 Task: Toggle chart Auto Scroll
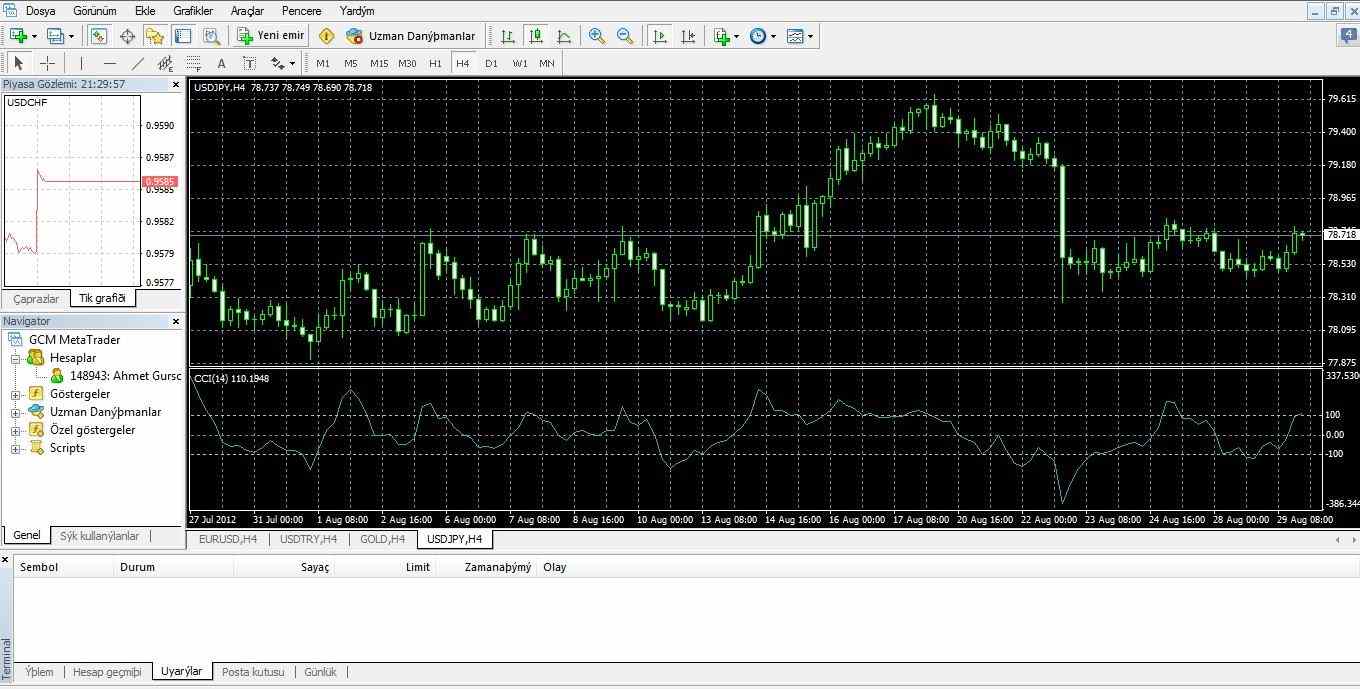click(x=659, y=36)
